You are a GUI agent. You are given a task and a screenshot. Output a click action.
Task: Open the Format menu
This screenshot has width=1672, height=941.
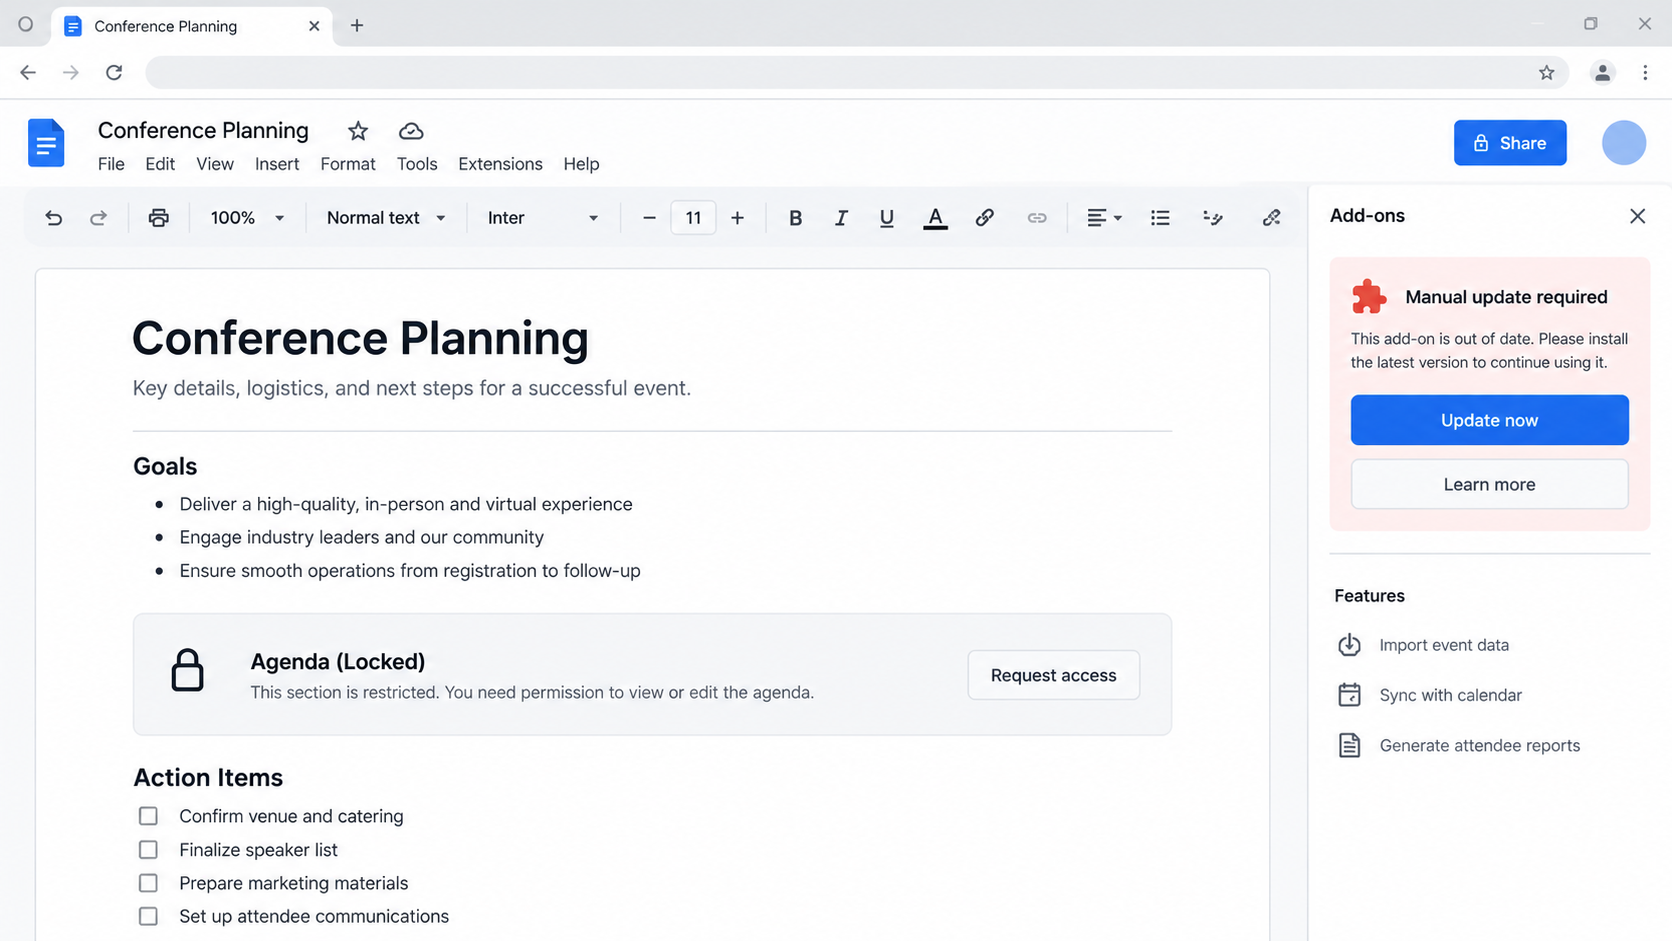(348, 164)
